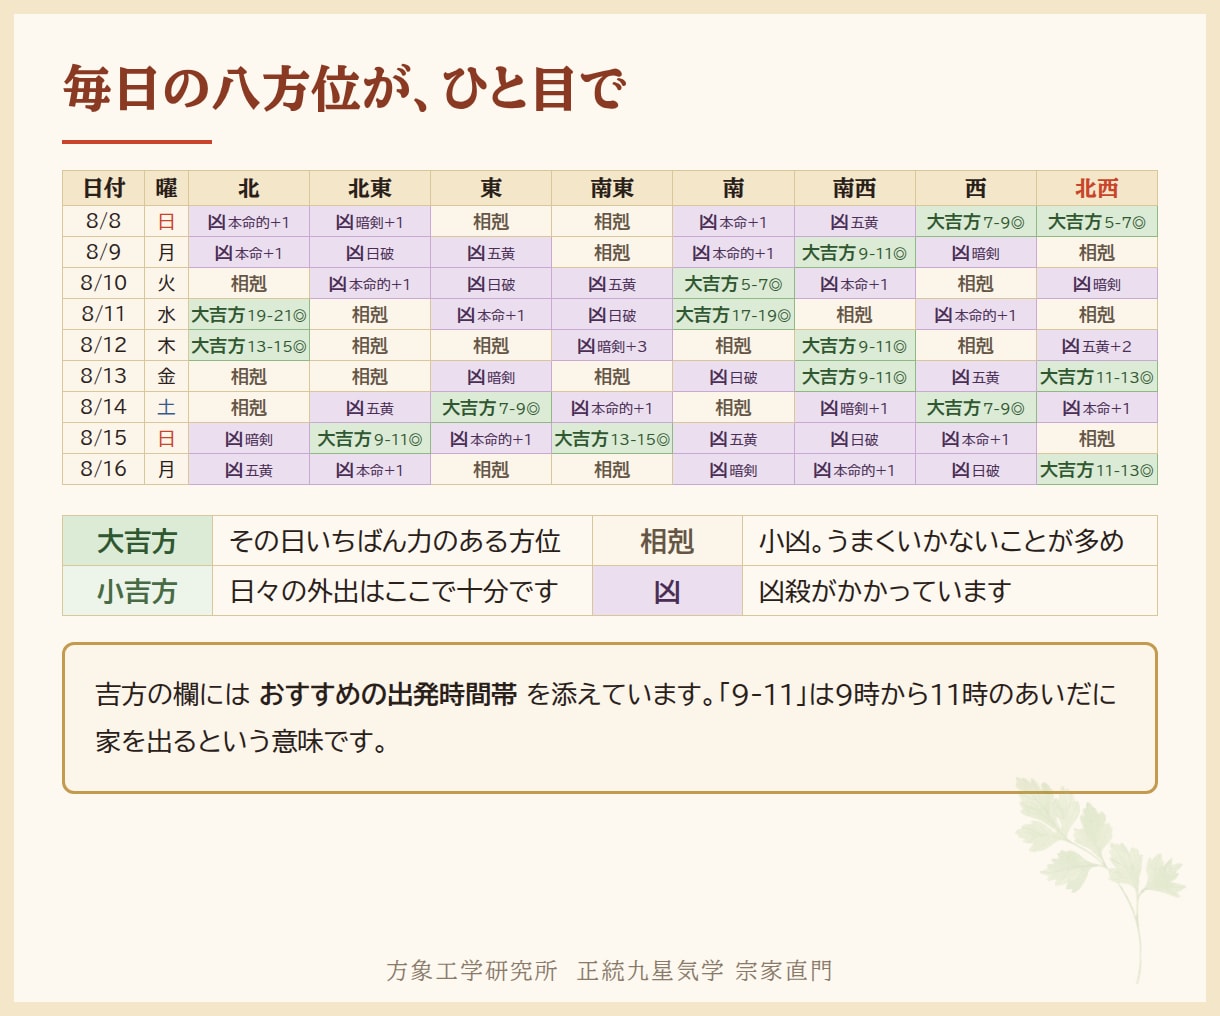Select the 8/12 date cell
Viewport: 1220px width, 1016px height.
(104, 345)
